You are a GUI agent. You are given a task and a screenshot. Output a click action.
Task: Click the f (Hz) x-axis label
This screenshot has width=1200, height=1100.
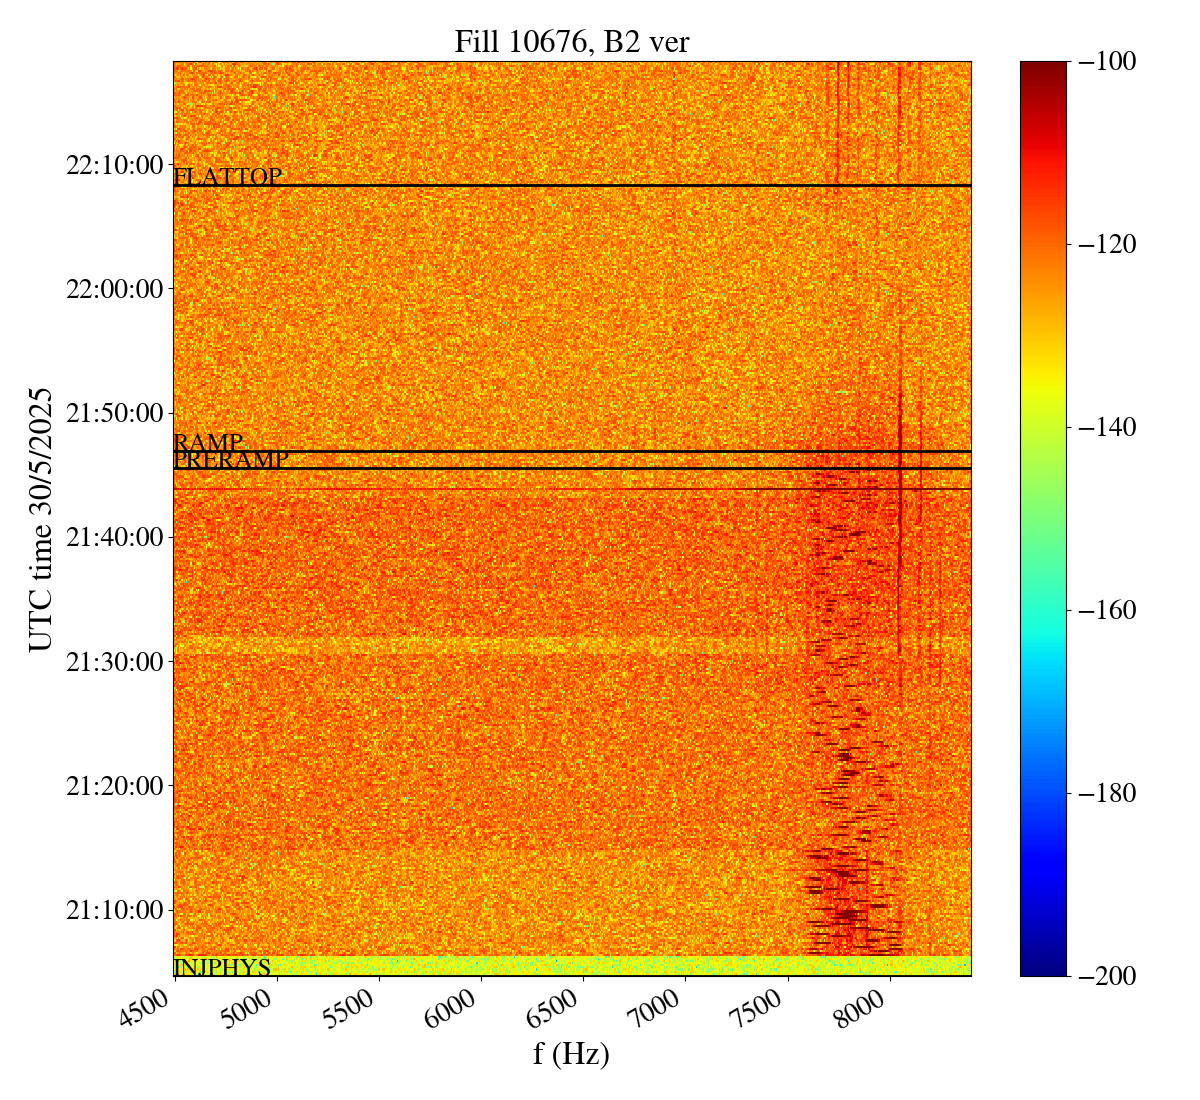click(x=571, y=1054)
